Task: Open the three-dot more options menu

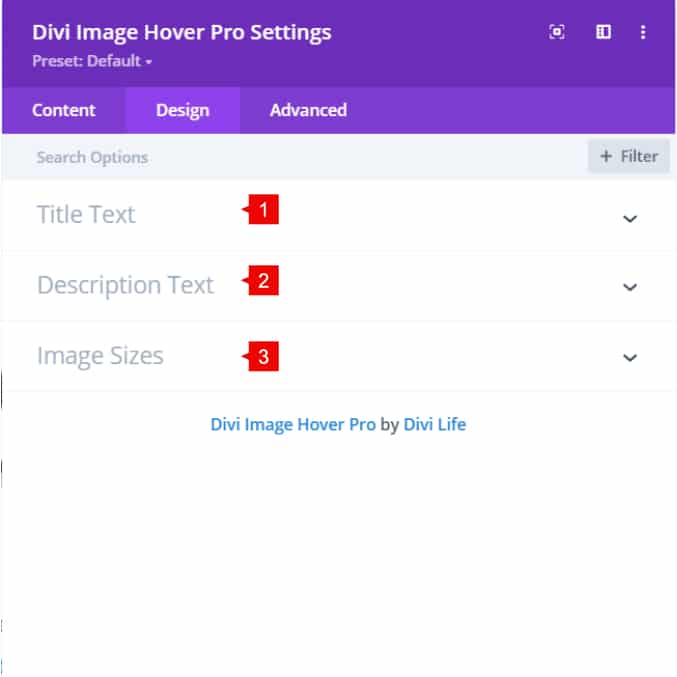Action: (x=643, y=32)
